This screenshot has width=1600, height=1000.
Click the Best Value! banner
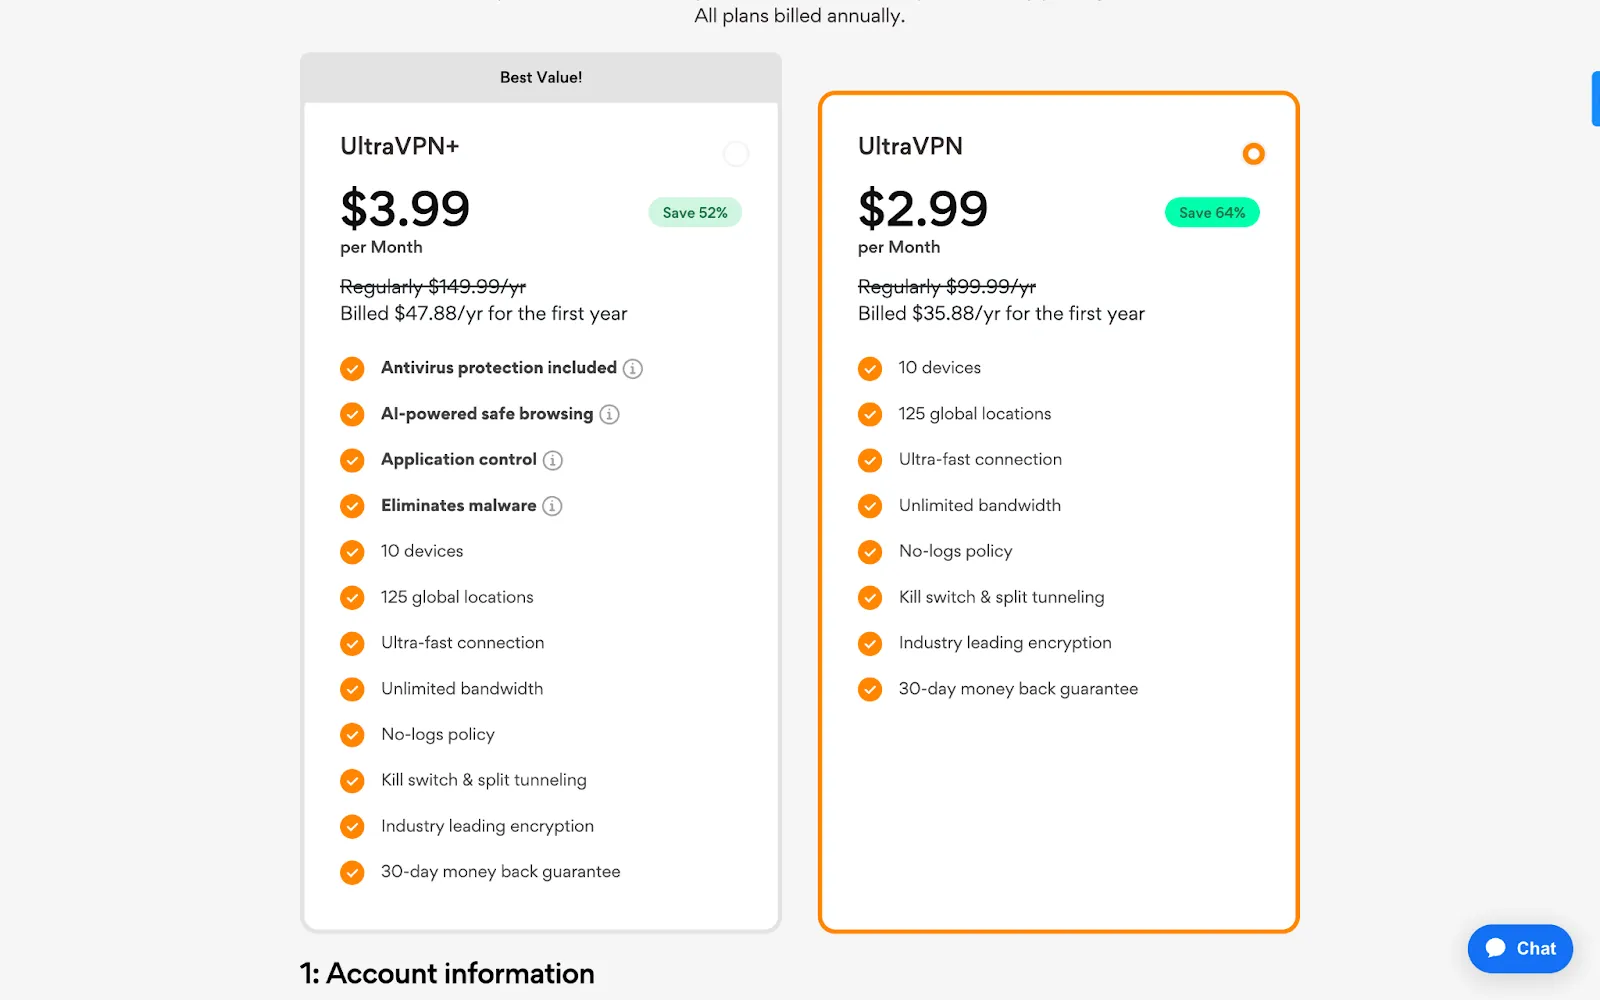(x=541, y=77)
